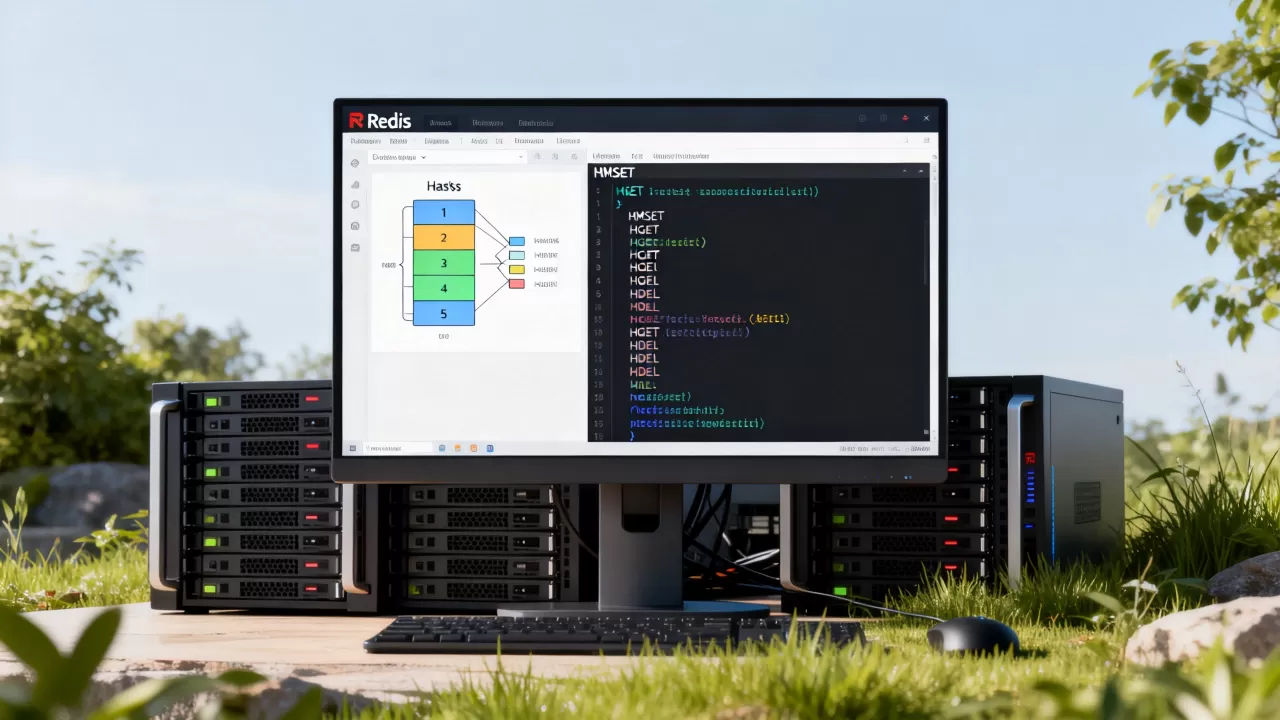Image resolution: width=1280 pixels, height=720 pixels.
Task: Click the first item in the menu row
Action: point(365,141)
